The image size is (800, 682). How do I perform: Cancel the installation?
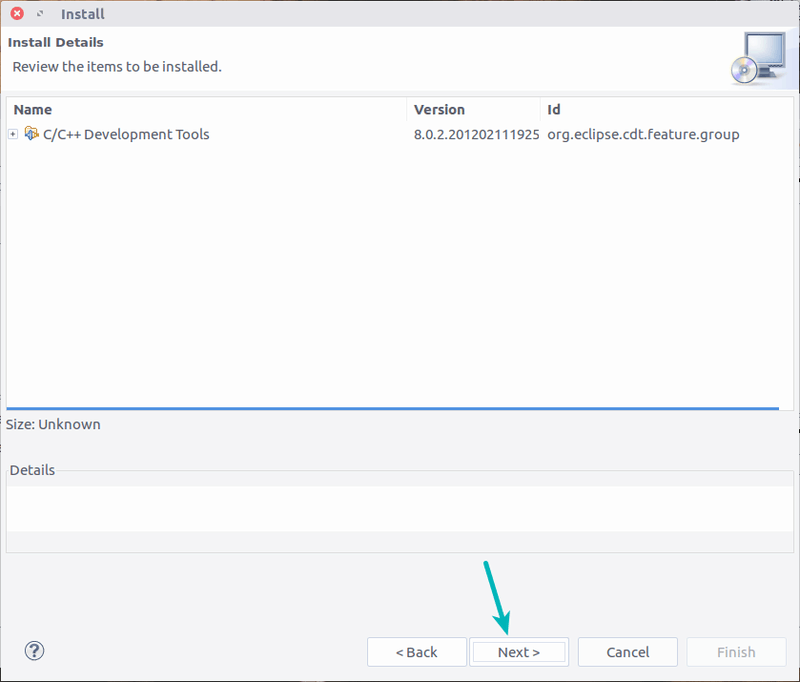tap(627, 651)
